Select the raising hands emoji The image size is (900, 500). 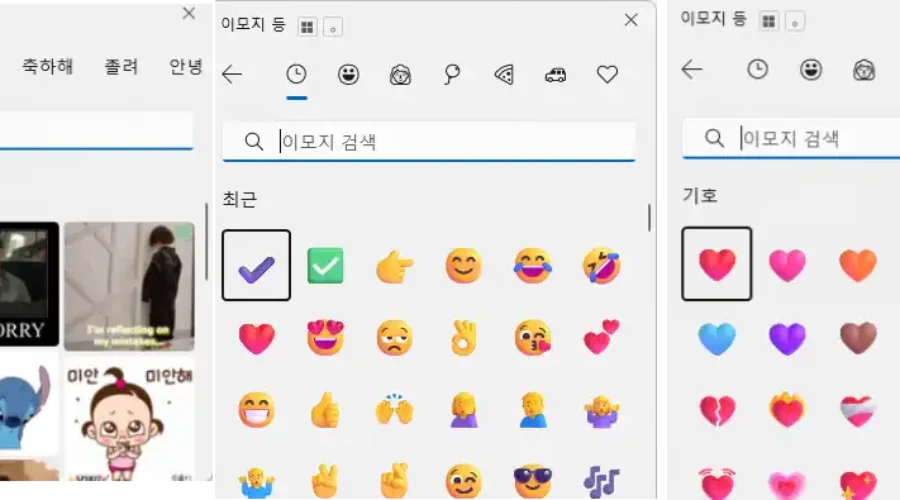(x=394, y=409)
